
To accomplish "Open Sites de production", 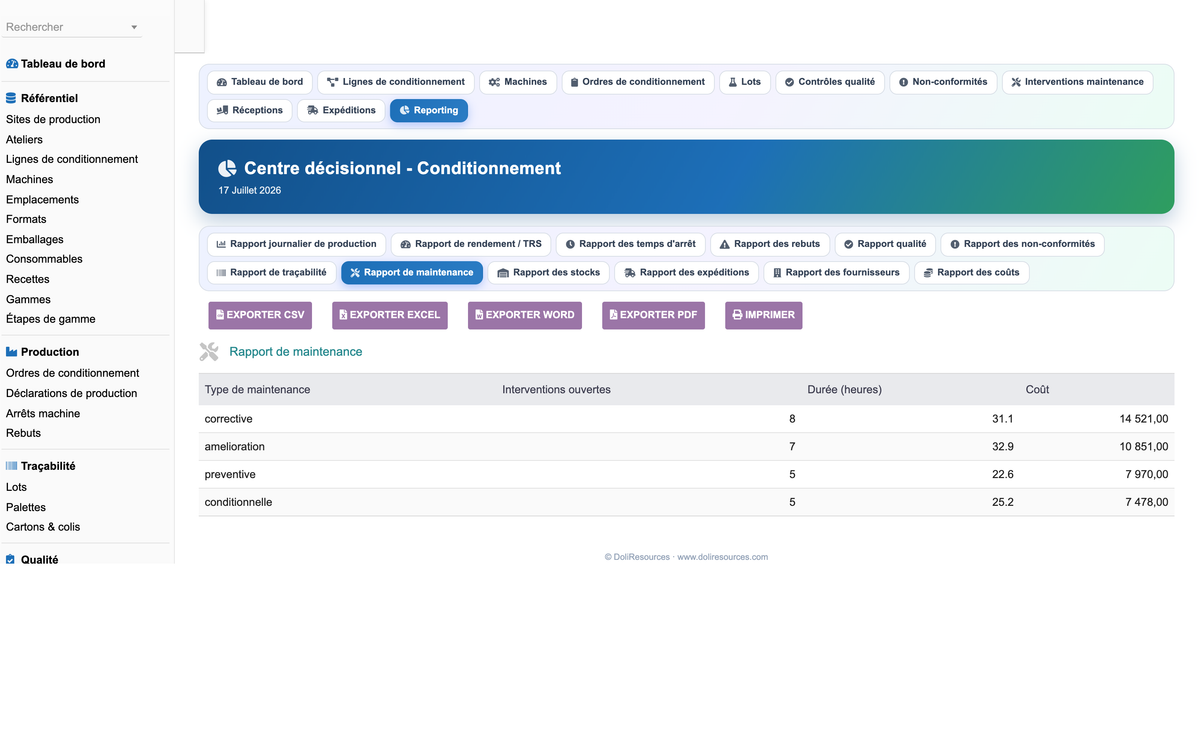I will pos(53,119).
